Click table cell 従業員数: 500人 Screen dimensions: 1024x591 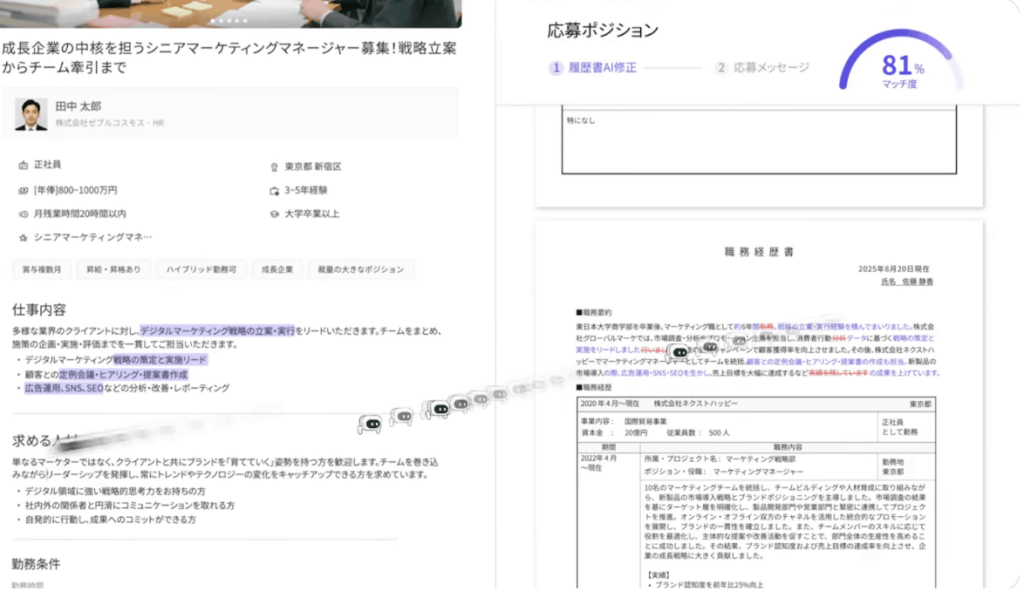[698, 433]
